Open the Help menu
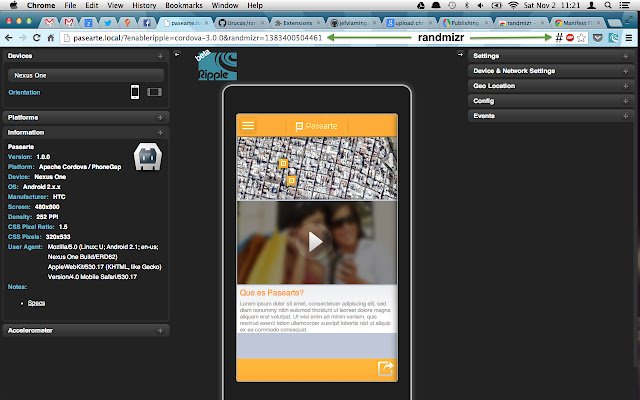The height and width of the screenshot is (400, 640). pyautogui.click(x=255, y=5)
